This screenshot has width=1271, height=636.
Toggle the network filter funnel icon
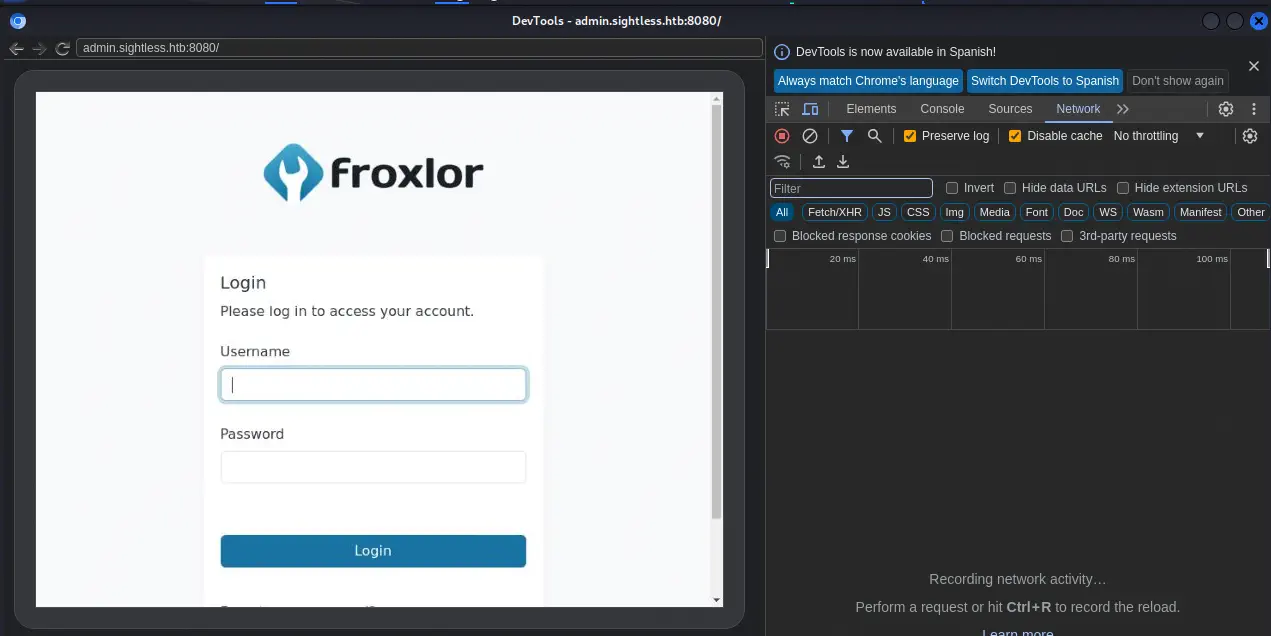[x=847, y=136]
